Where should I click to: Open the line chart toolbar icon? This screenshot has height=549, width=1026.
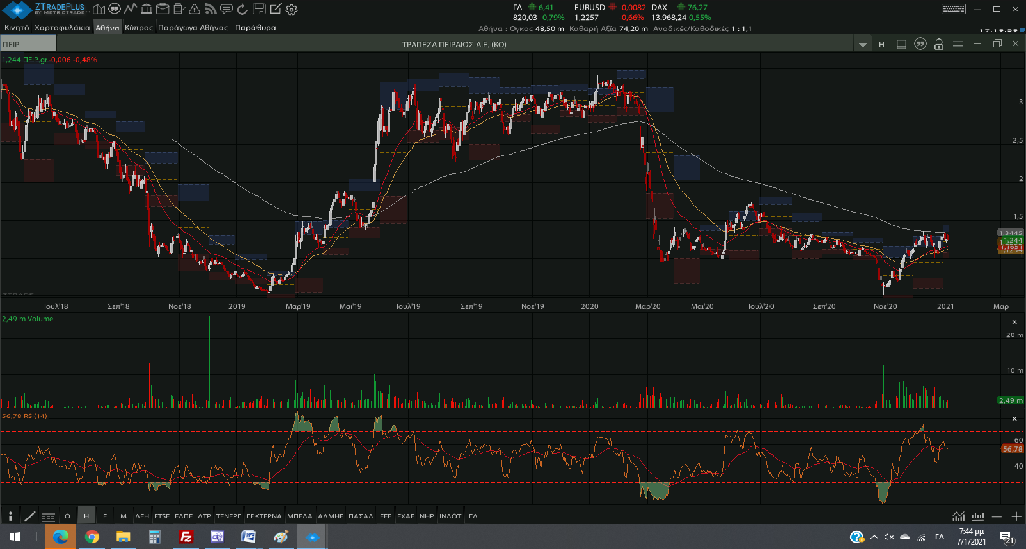[131, 9]
